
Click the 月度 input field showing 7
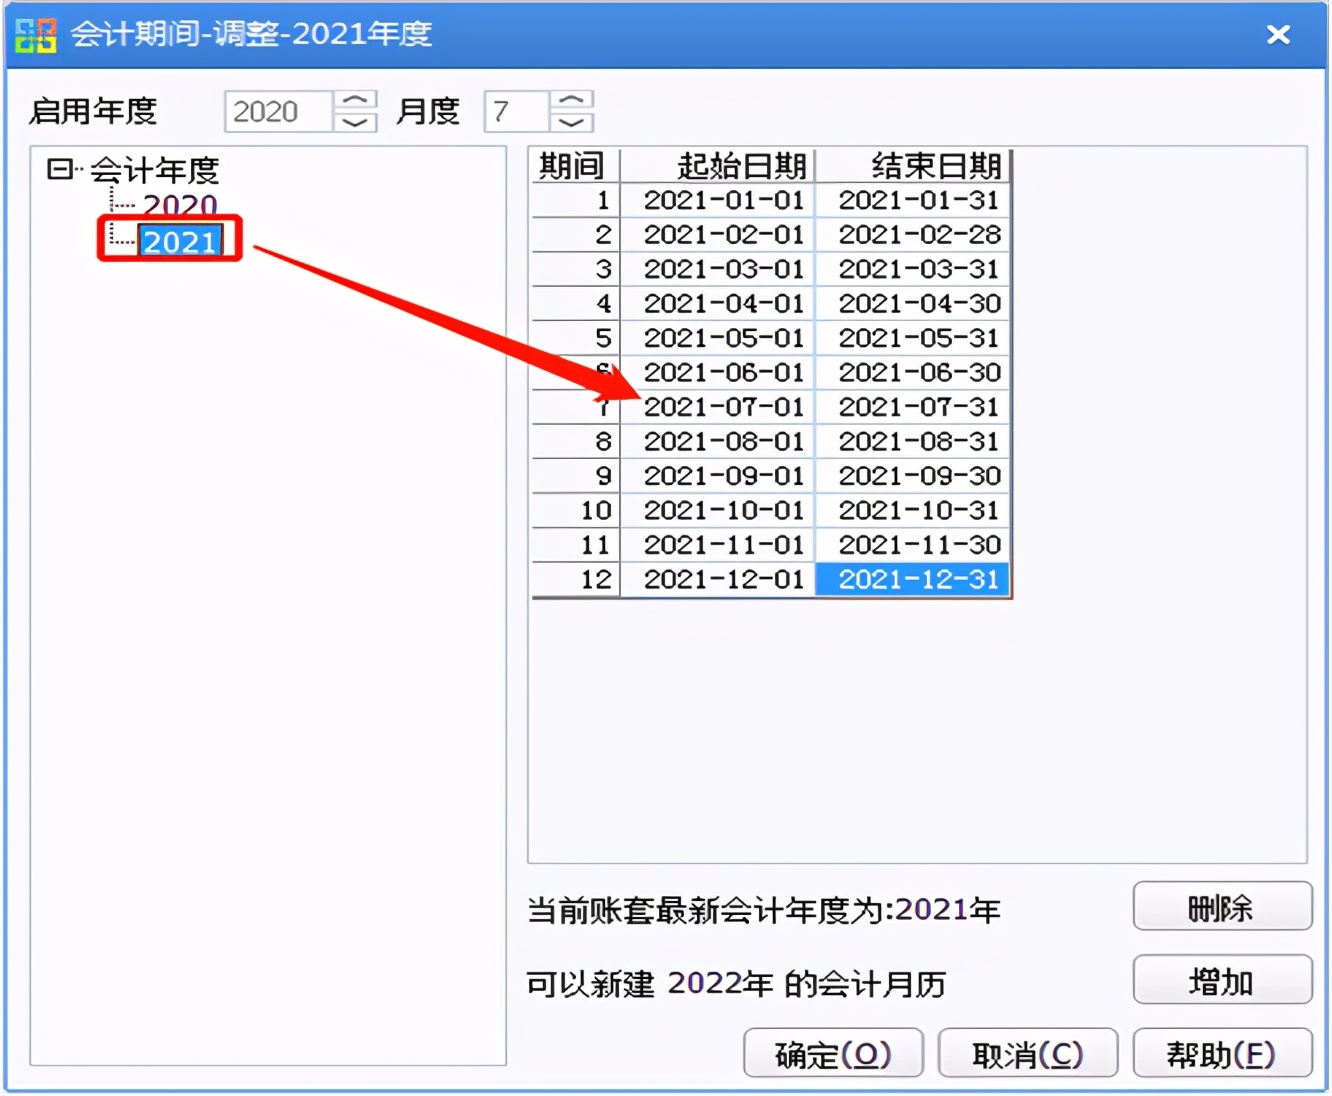(517, 111)
